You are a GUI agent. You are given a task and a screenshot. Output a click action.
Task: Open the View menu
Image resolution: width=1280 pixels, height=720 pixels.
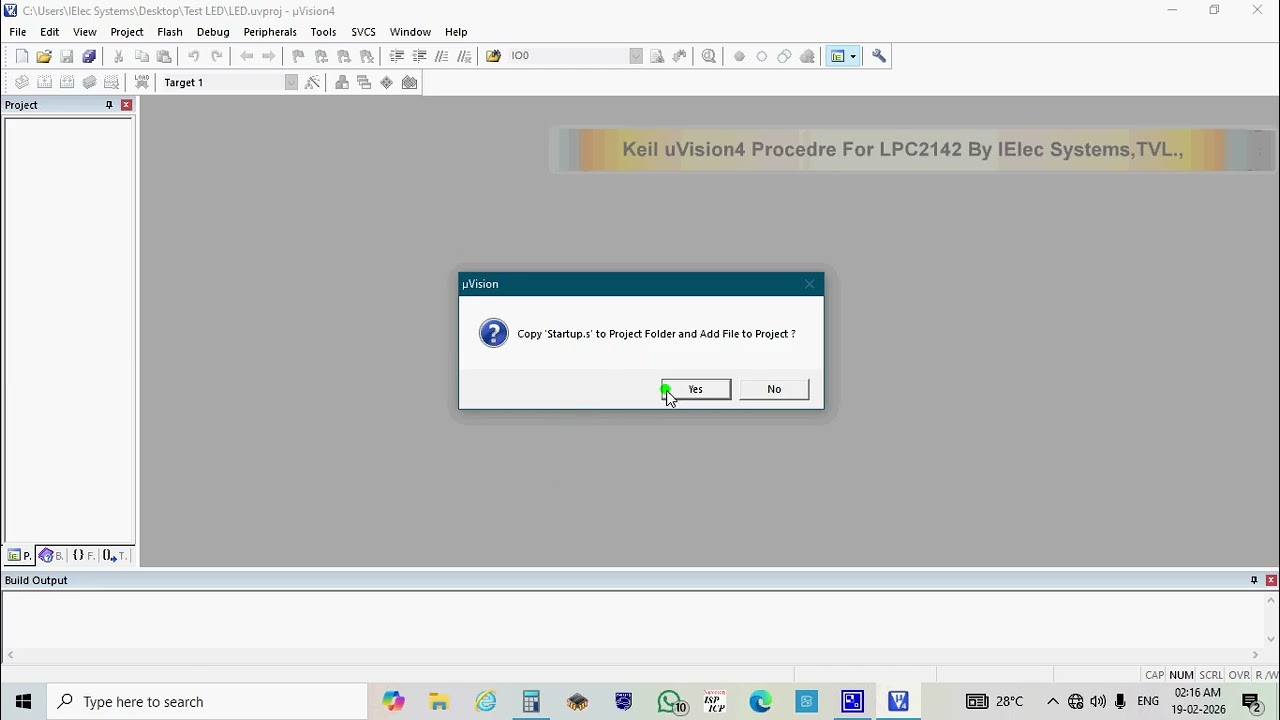tap(85, 32)
